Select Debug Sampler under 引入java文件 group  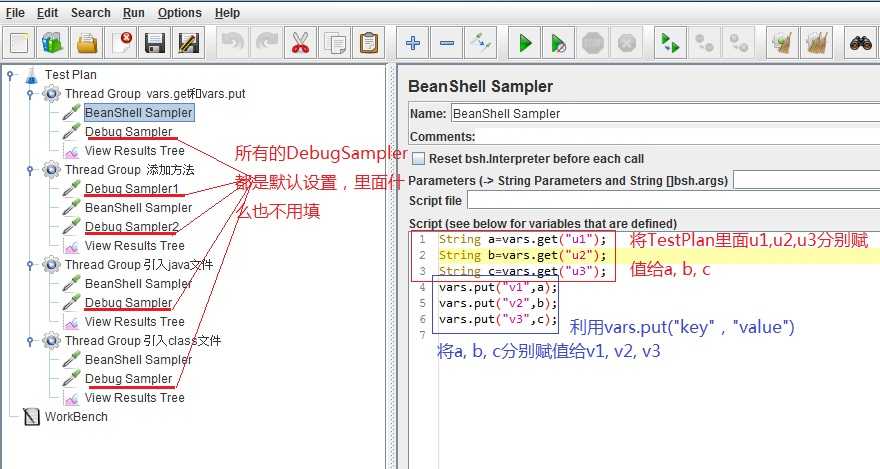pyautogui.click(x=129, y=302)
